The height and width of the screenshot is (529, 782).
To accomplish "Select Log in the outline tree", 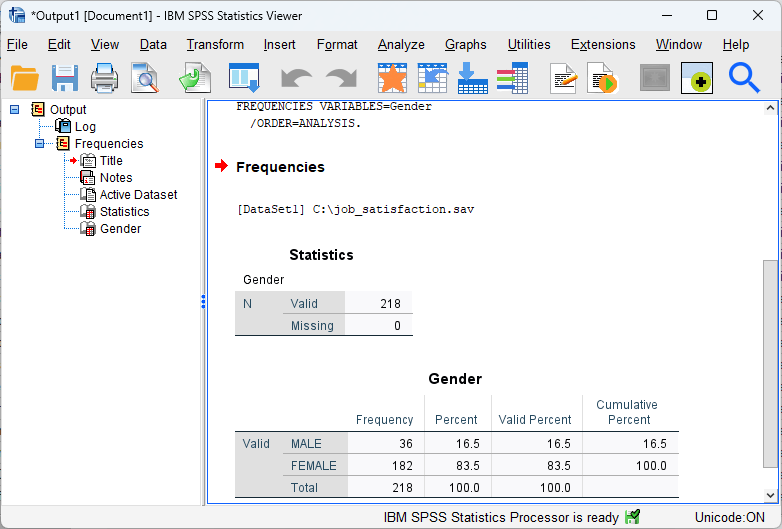I will click(x=85, y=127).
